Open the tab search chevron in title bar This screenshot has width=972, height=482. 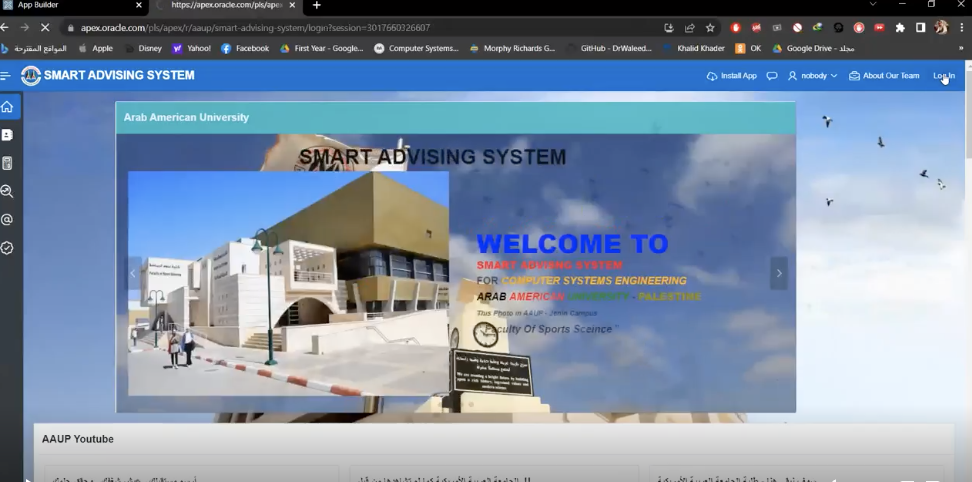873,4
